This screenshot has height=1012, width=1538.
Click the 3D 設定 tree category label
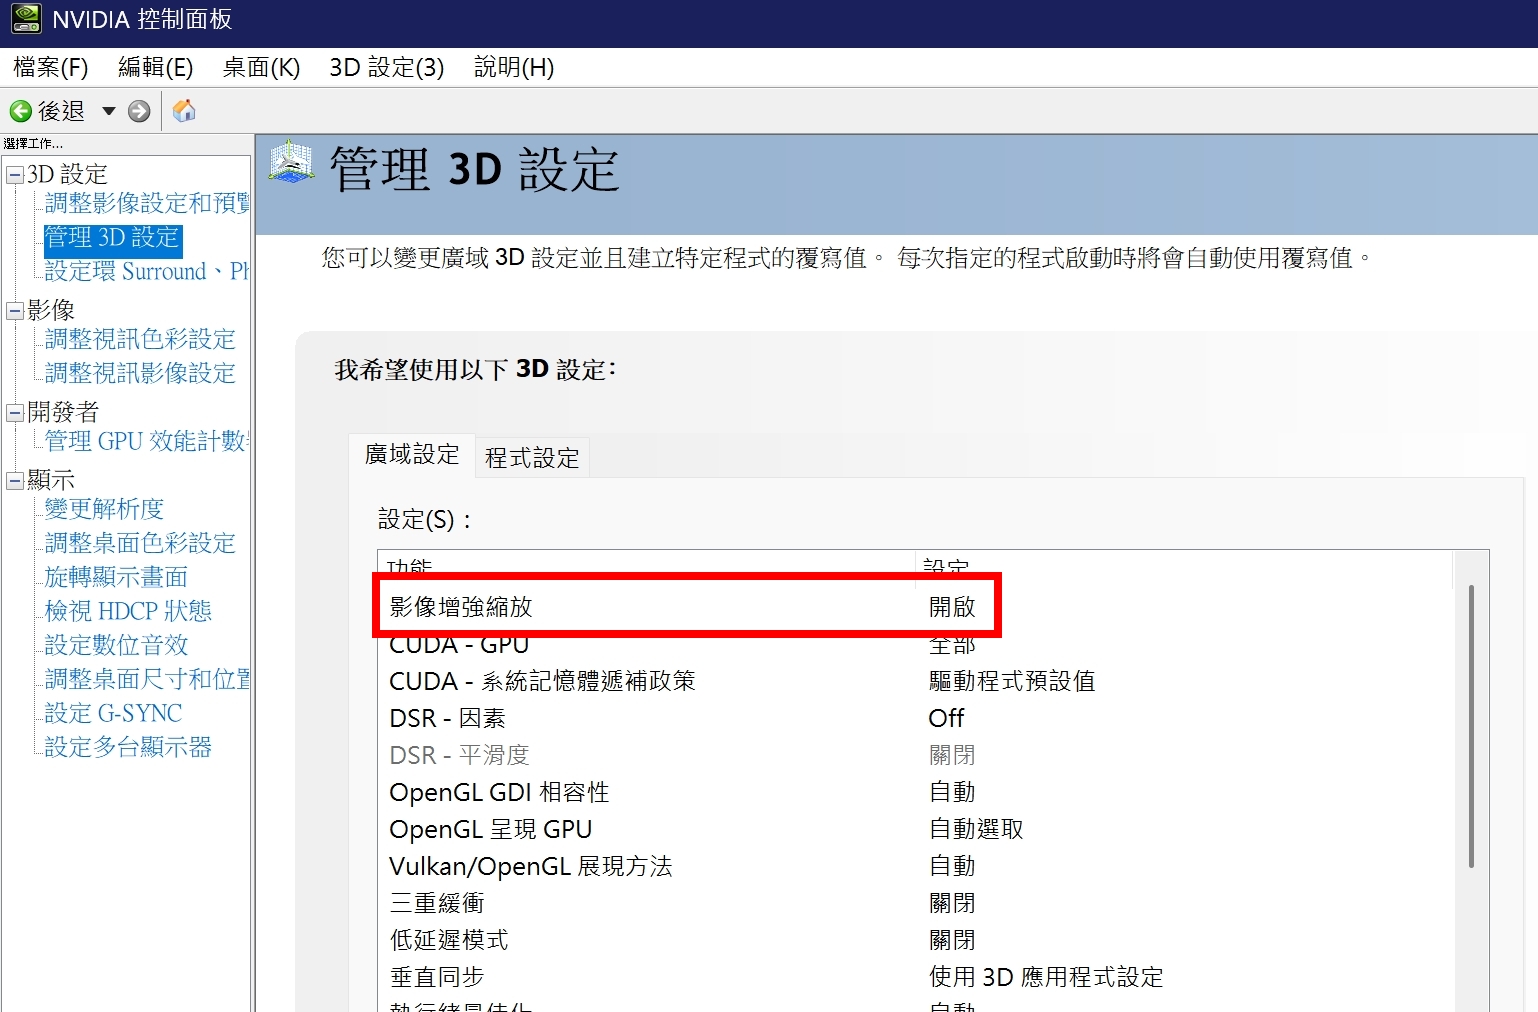click(67, 175)
